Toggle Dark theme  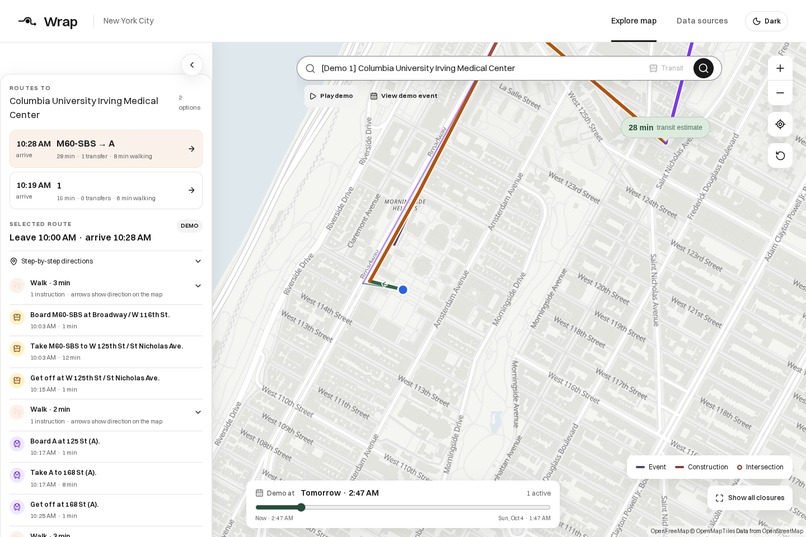[x=766, y=21]
